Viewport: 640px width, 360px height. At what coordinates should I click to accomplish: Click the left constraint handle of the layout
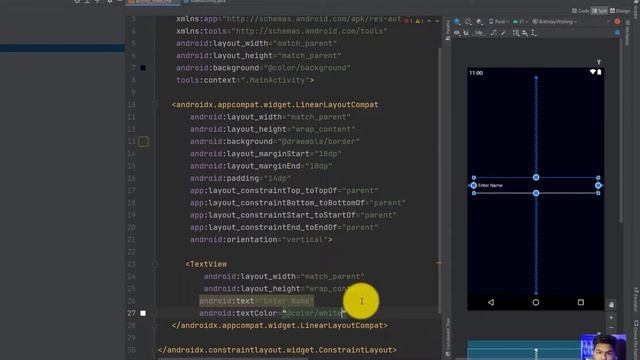coord(473,185)
